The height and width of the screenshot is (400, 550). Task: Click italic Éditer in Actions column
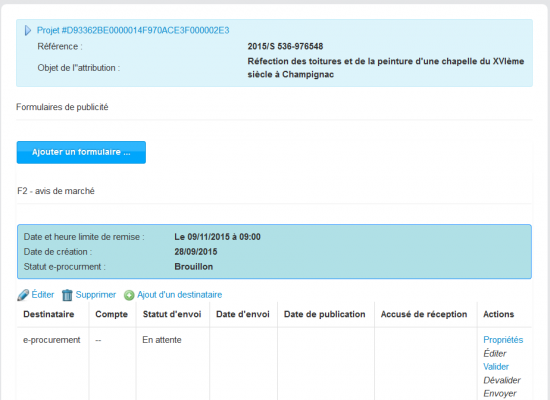pyautogui.click(x=495, y=353)
